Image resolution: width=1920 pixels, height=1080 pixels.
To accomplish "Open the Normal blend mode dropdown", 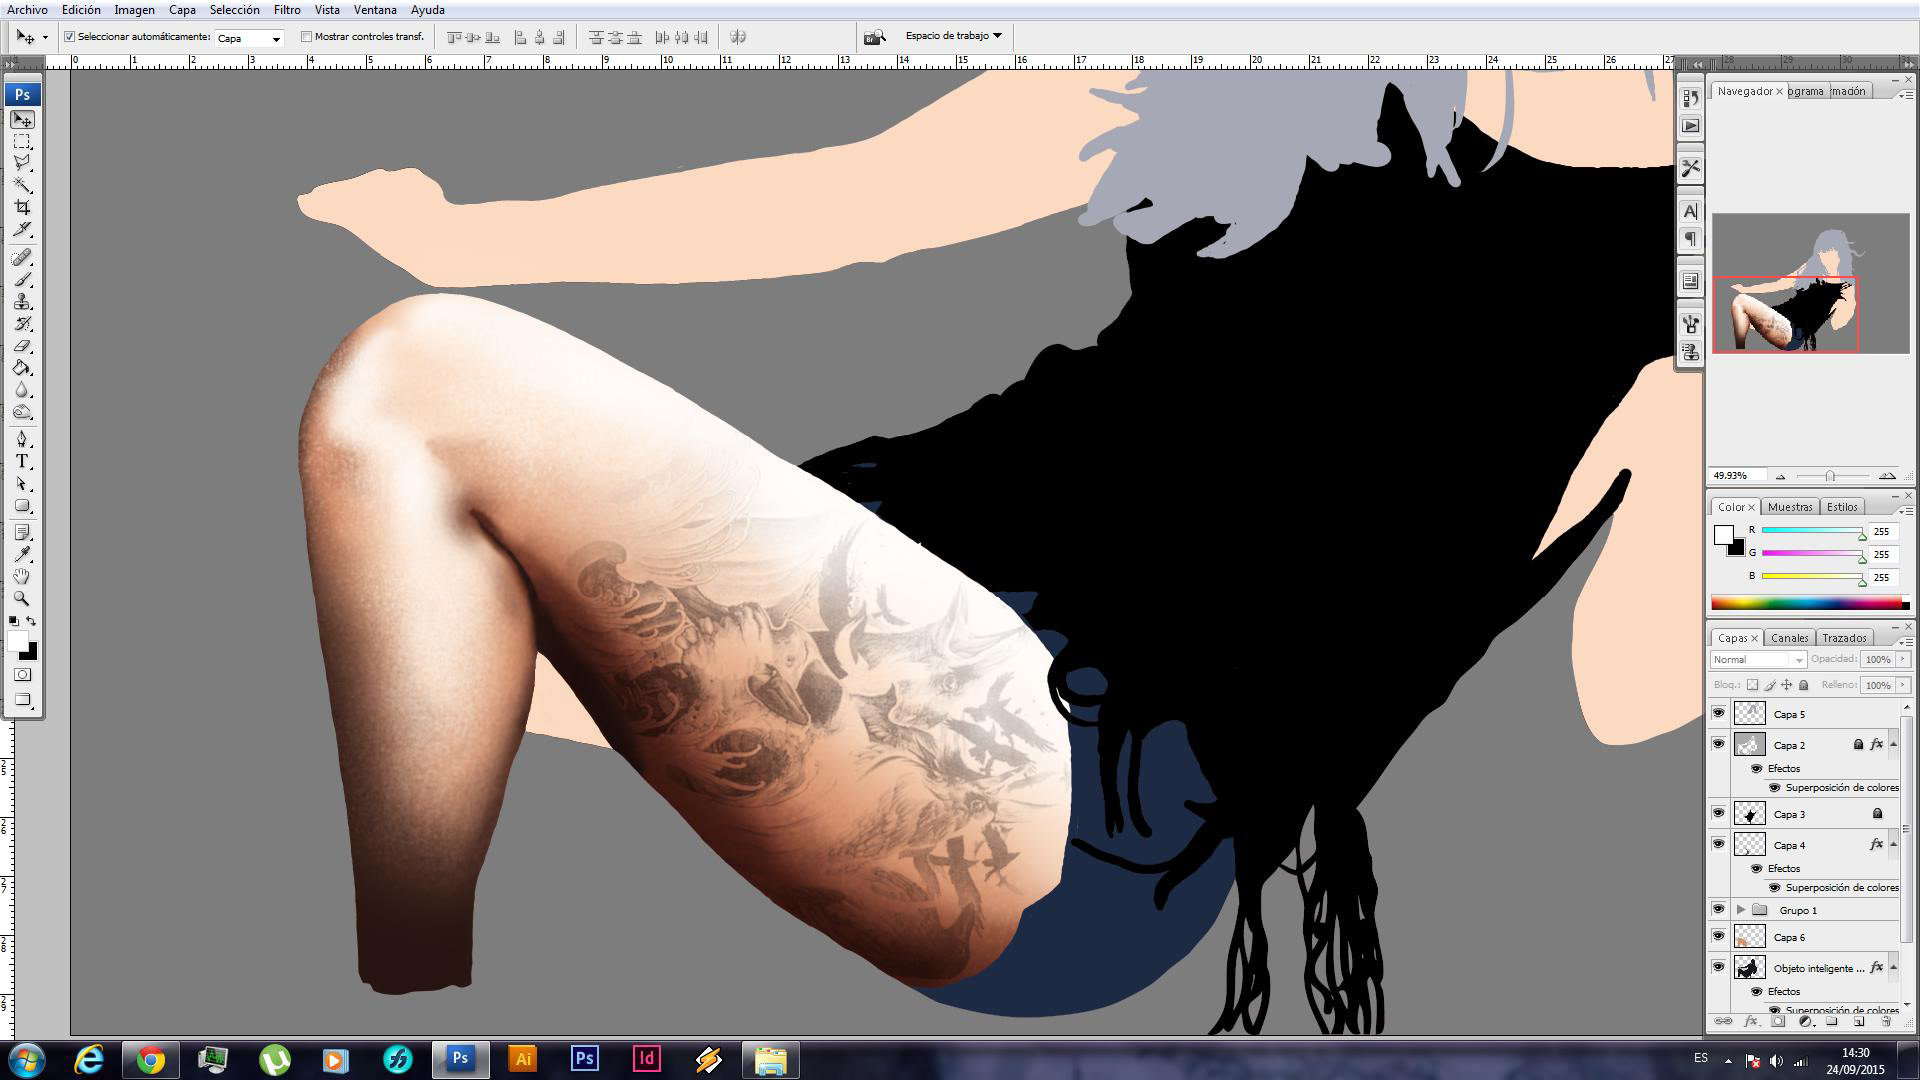I will point(1758,660).
